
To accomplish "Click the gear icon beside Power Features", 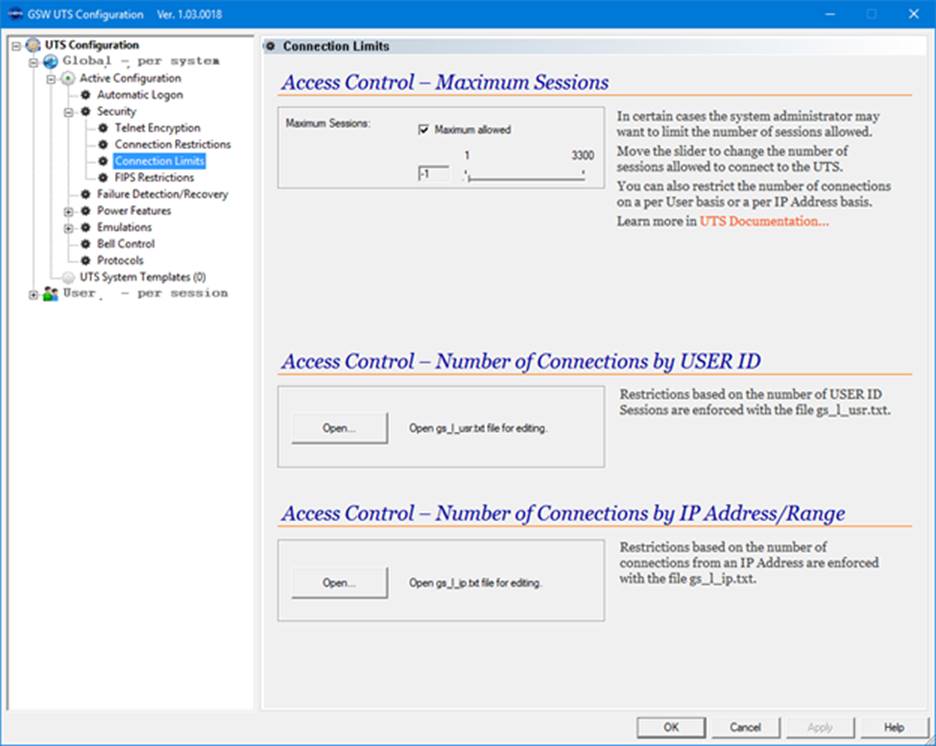I will tap(86, 211).
